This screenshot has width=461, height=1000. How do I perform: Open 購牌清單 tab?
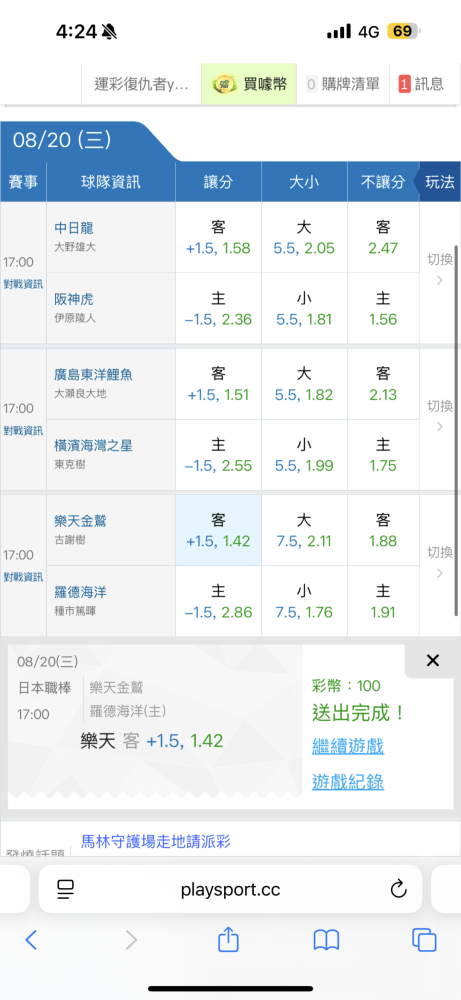tap(343, 84)
